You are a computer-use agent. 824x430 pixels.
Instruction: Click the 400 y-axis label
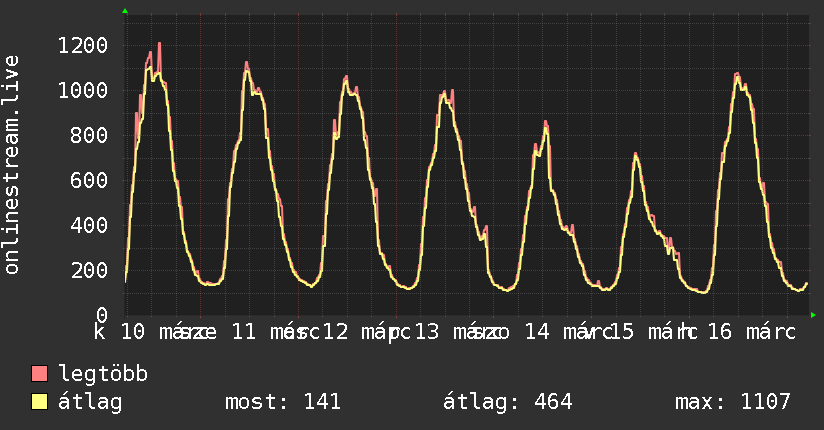[89, 226]
